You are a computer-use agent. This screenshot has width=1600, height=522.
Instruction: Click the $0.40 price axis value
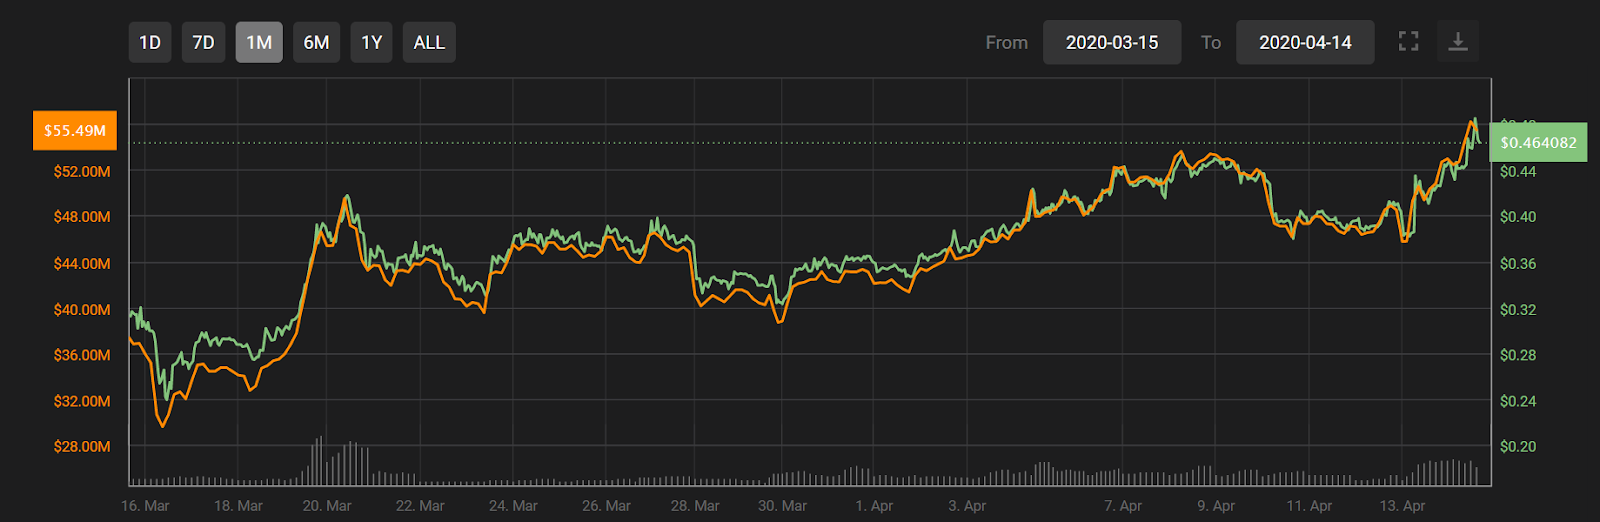(x=1518, y=216)
